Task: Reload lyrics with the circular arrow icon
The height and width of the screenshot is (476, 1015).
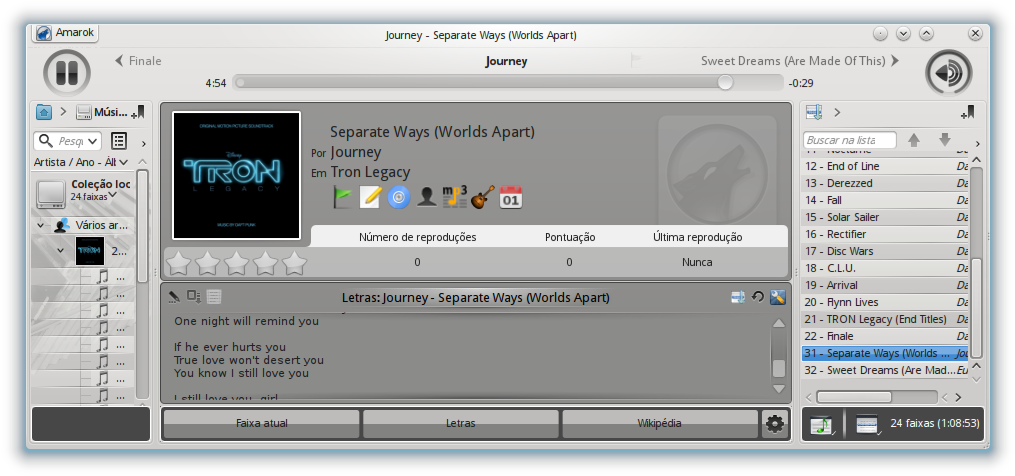Action: point(758,297)
